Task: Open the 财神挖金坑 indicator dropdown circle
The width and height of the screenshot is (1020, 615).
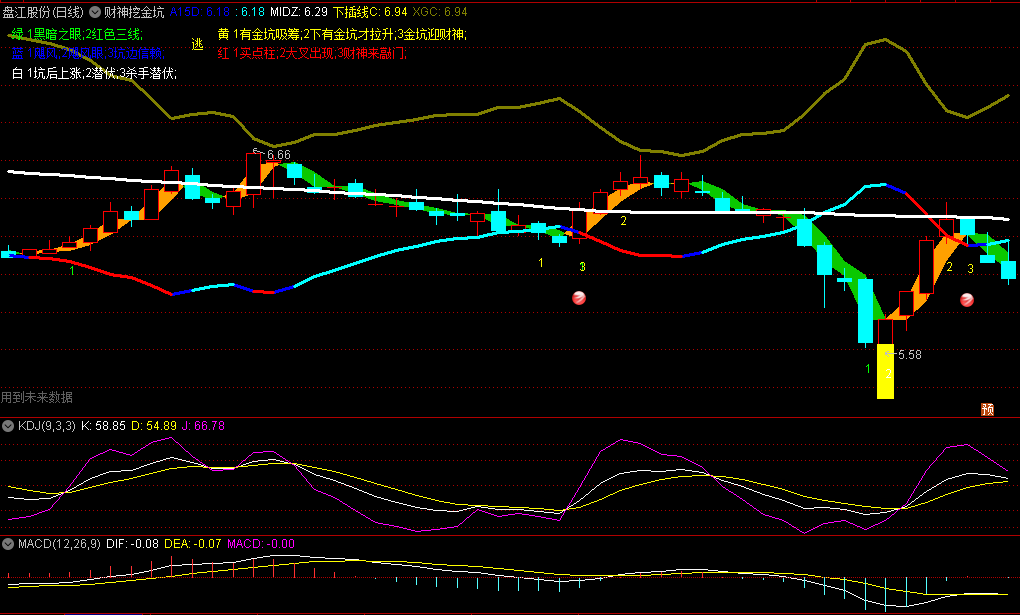Action: (95, 12)
